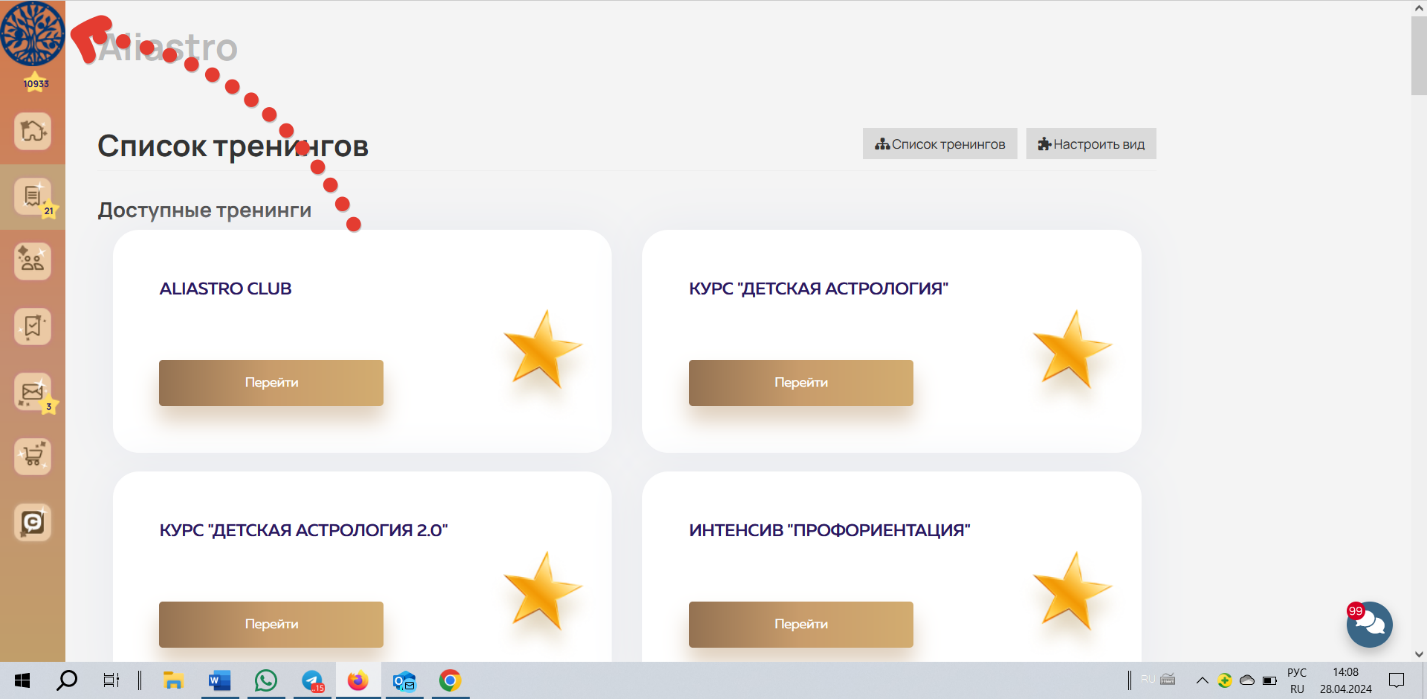
Task: Open the shopping cart sidebar icon
Action: tap(32, 456)
